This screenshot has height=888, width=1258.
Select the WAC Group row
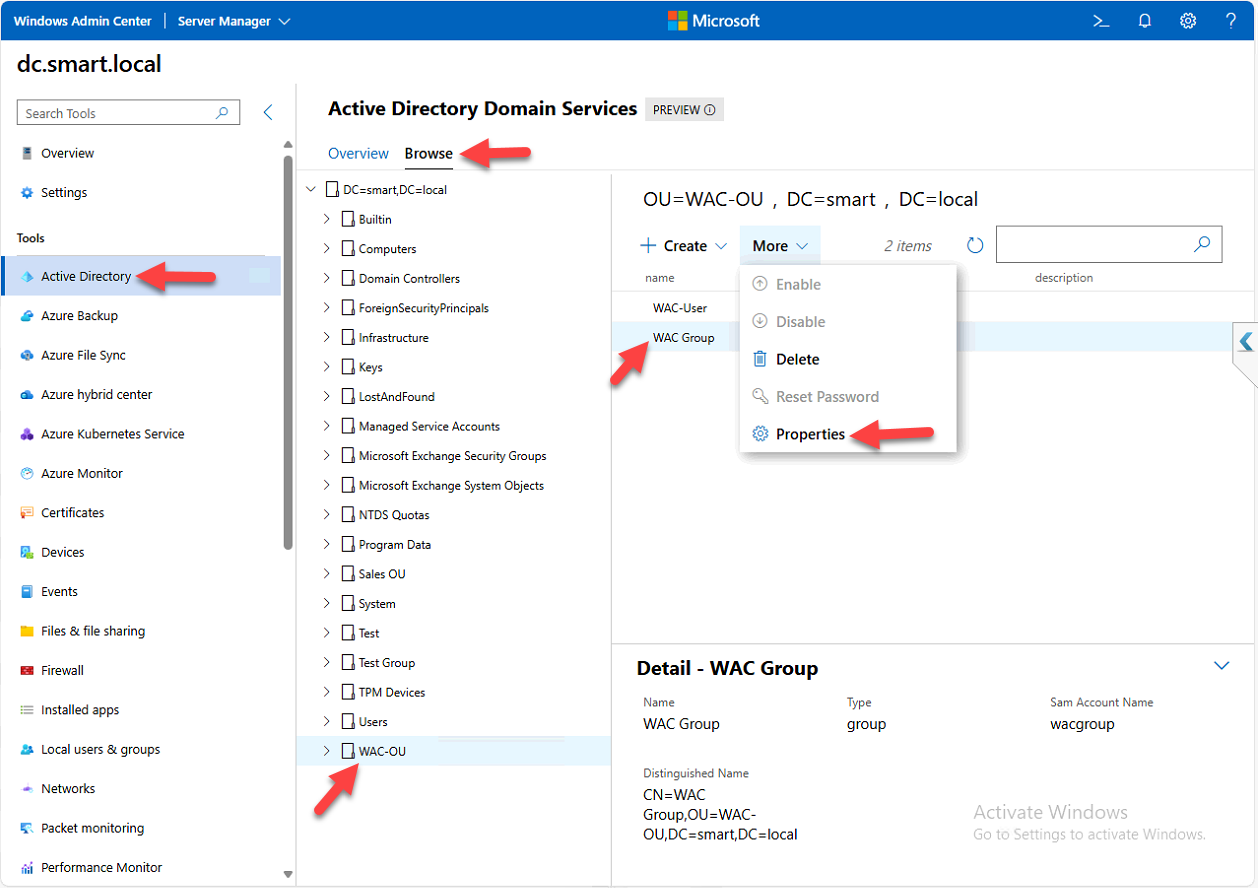pyautogui.click(x=683, y=338)
